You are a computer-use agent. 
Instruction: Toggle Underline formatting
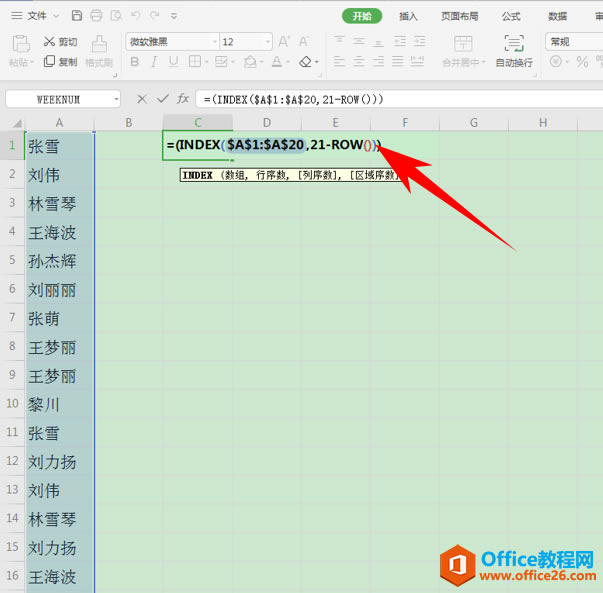(173, 62)
